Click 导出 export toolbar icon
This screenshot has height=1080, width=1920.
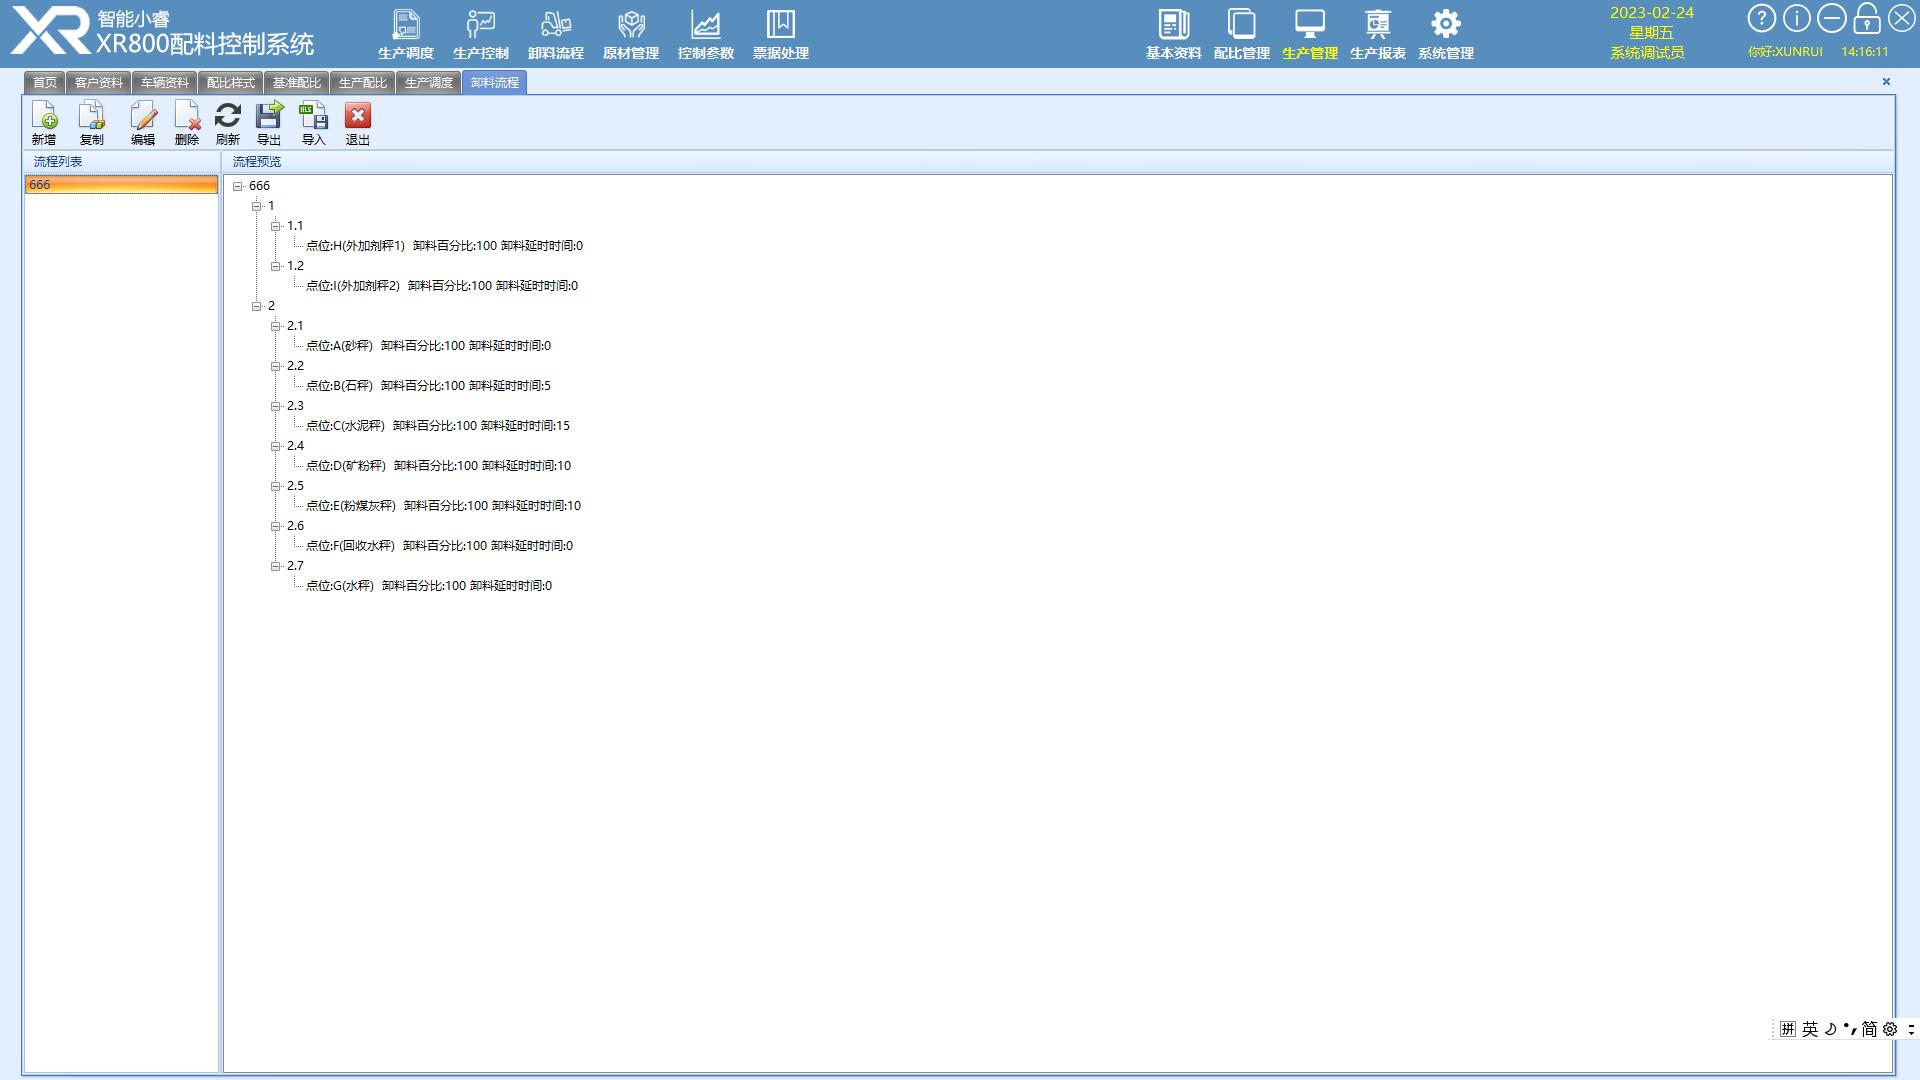click(269, 124)
